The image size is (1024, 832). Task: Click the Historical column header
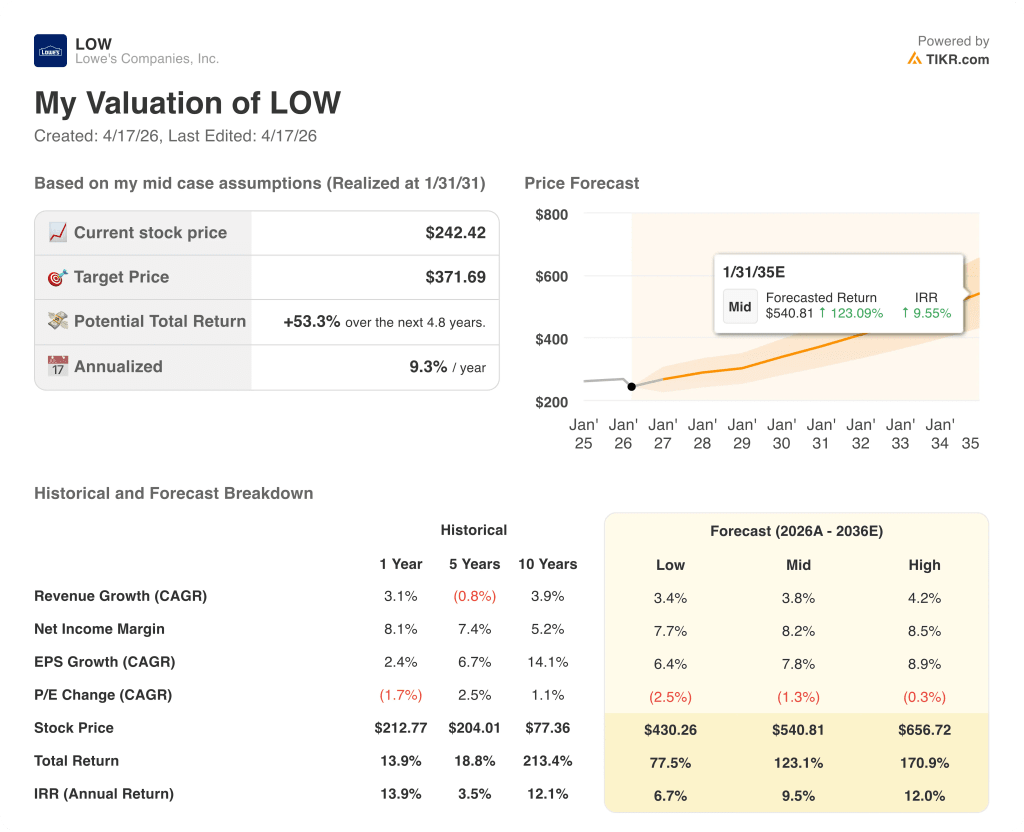click(x=474, y=530)
